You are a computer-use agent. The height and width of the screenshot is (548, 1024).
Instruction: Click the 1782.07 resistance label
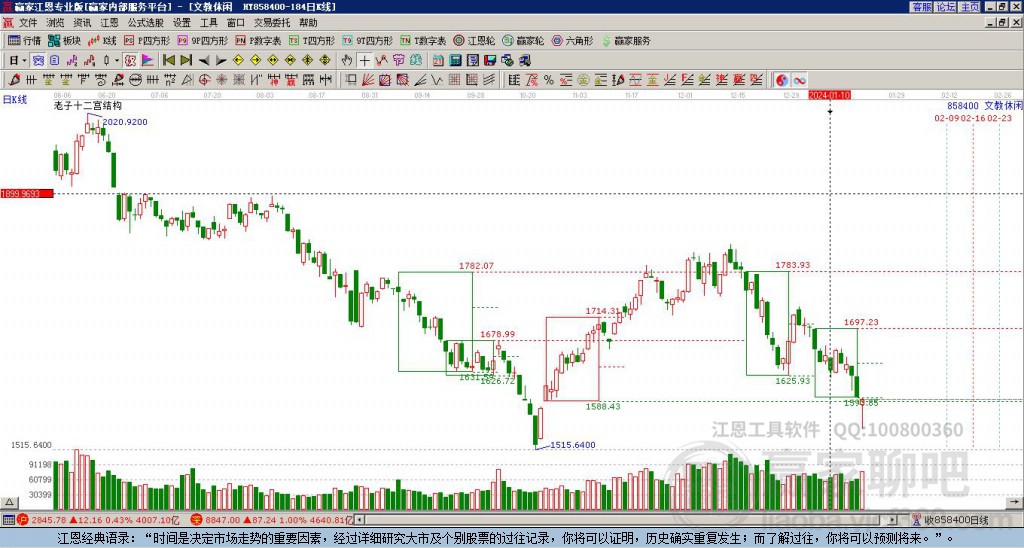tap(476, 266)
